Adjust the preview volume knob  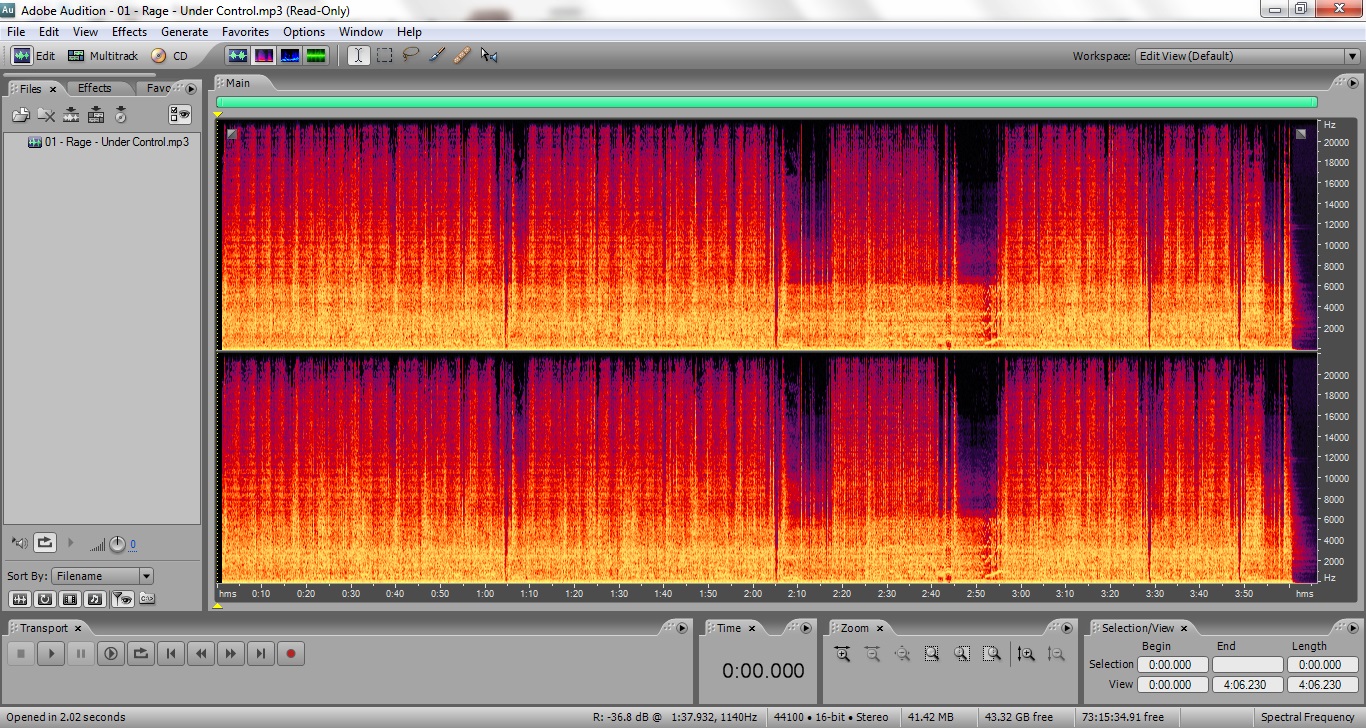pos(117,544)
